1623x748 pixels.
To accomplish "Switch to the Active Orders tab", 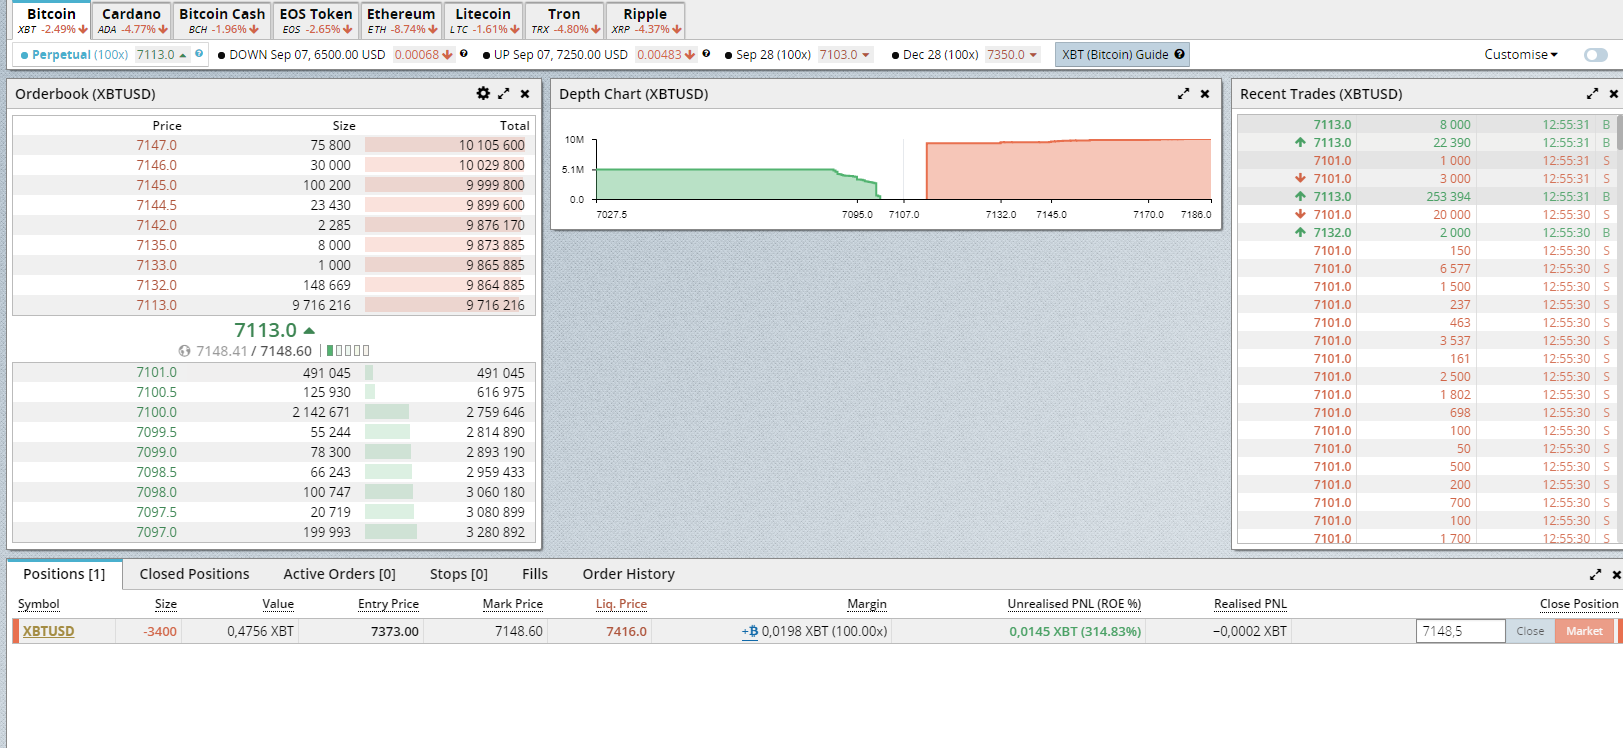I will point(340,574).
